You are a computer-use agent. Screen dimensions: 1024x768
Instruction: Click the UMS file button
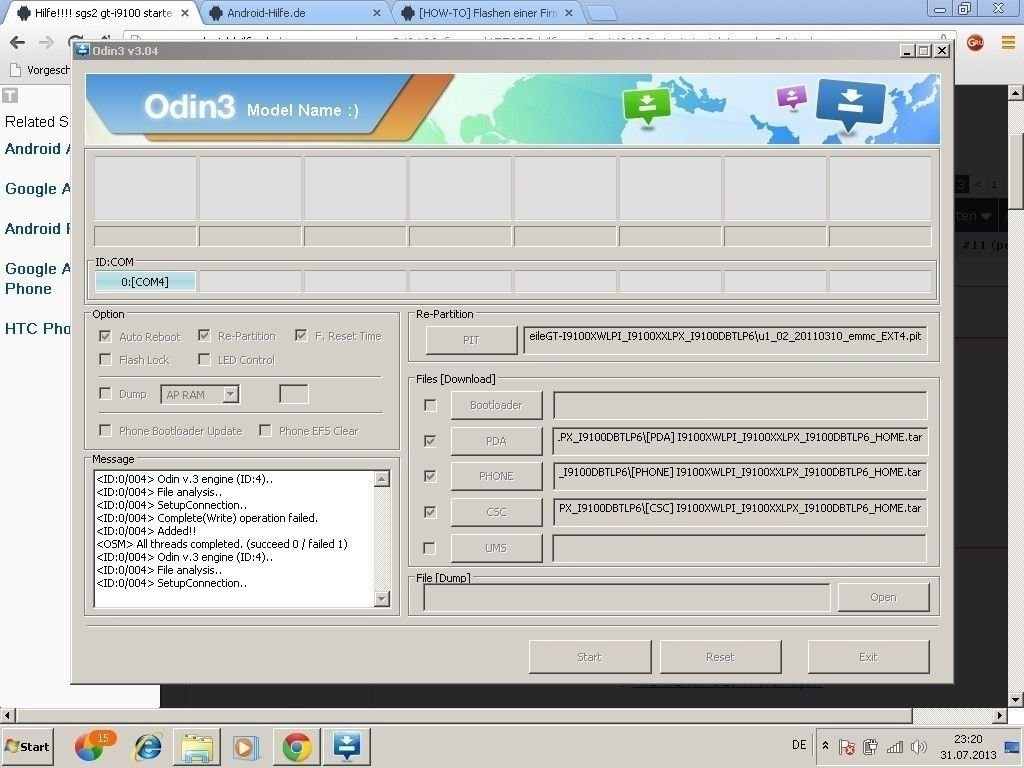496,548
